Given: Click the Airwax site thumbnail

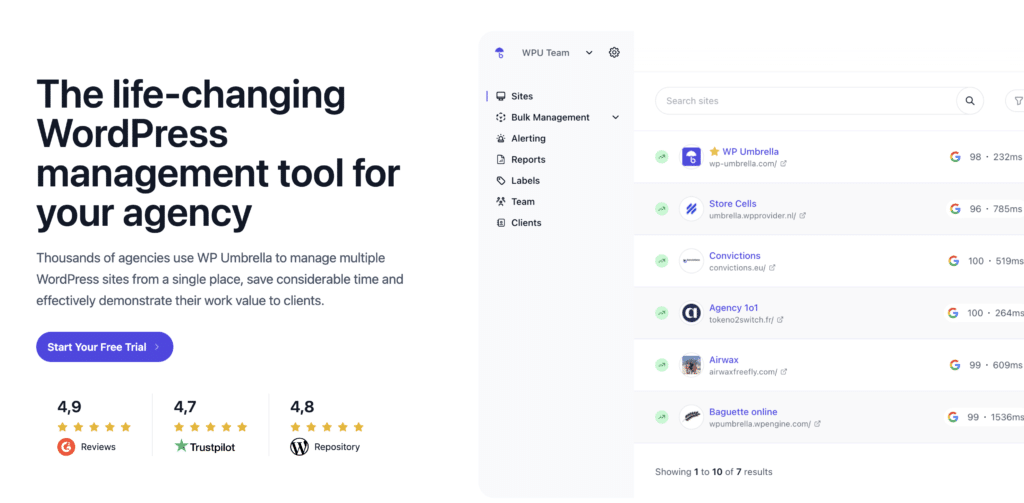Looking at the screenshot, I should pos(691,365).
